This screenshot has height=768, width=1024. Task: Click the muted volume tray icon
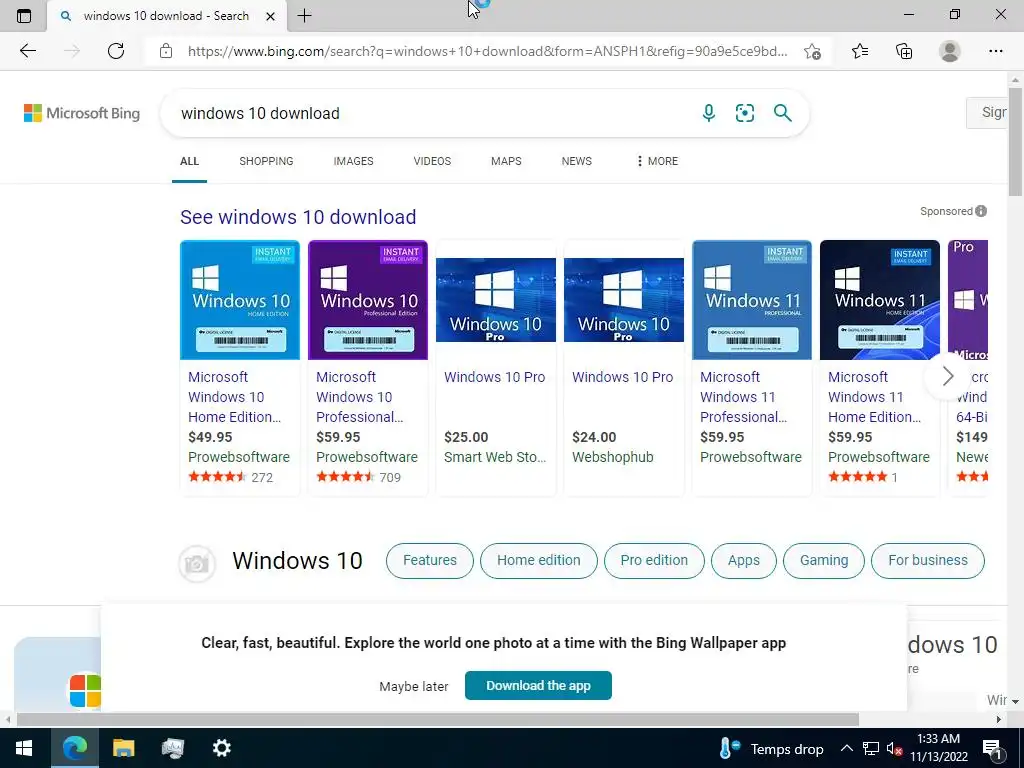tap(894, 748)
